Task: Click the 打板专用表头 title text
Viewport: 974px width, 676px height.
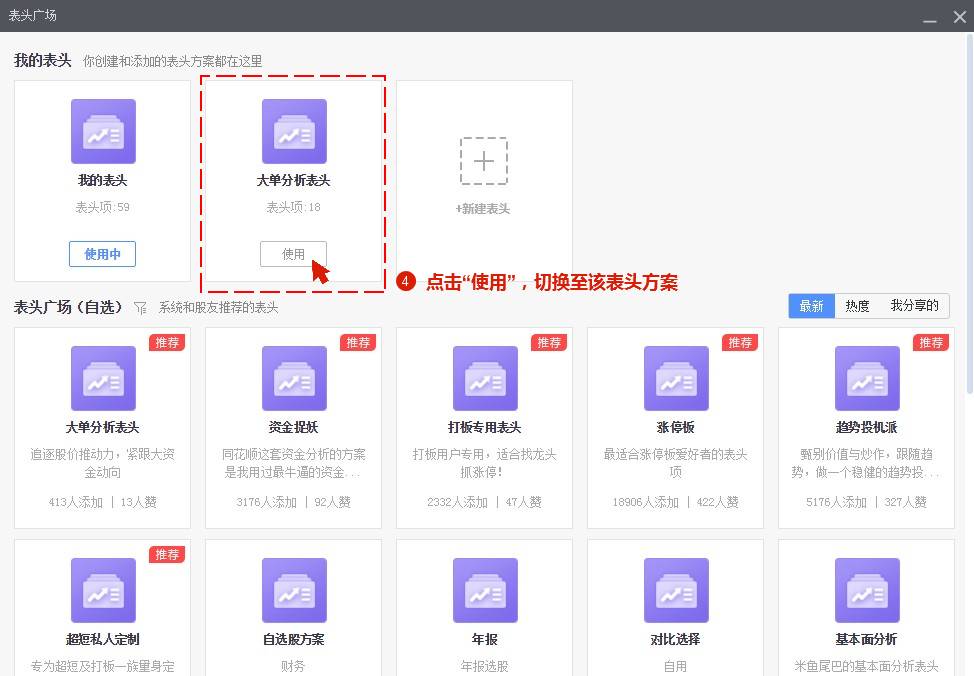Action: coord(485,427)
